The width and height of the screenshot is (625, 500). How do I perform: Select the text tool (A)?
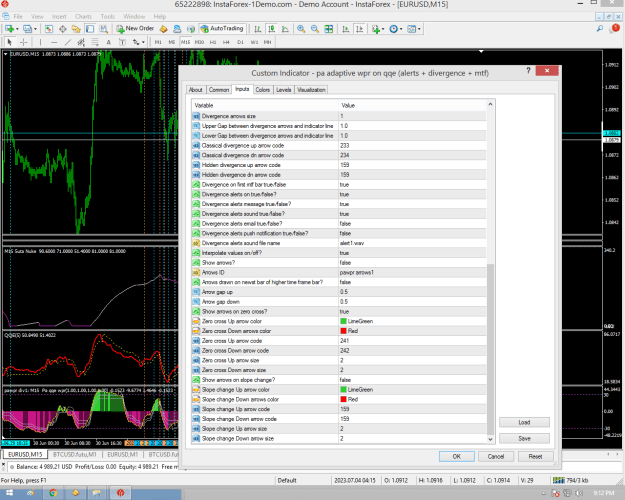[108, 42]
